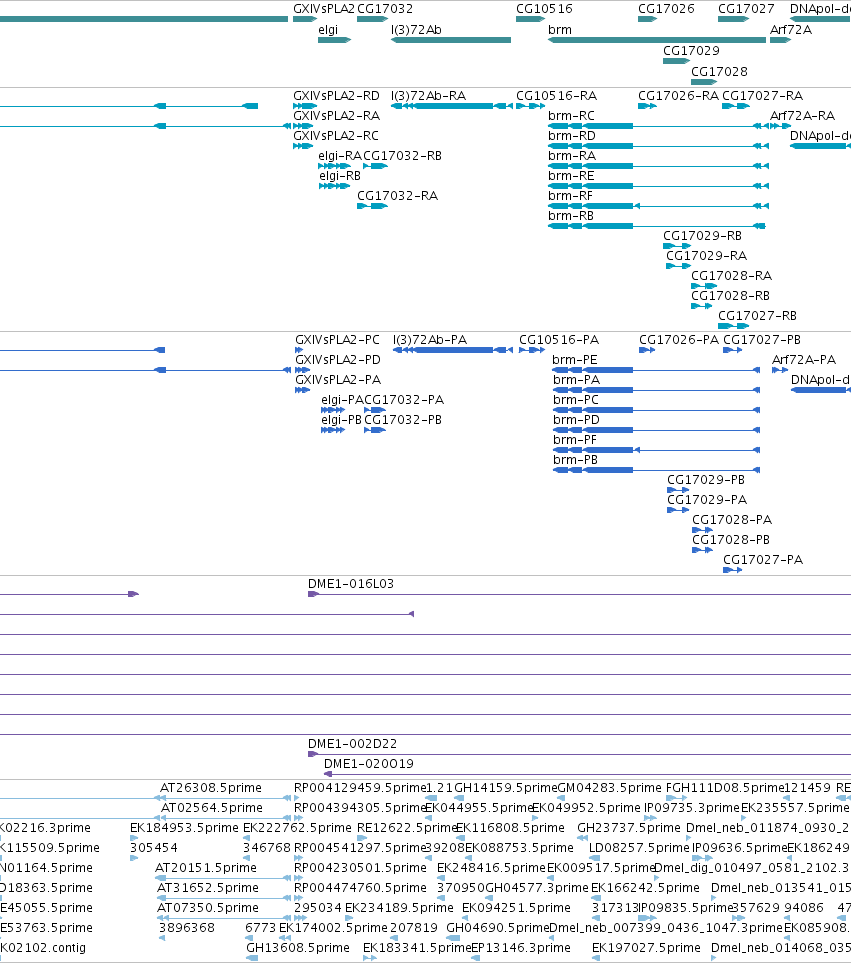Select the AT07350.5prime EST label
851x963 pixels.
(x=208, y=908)
